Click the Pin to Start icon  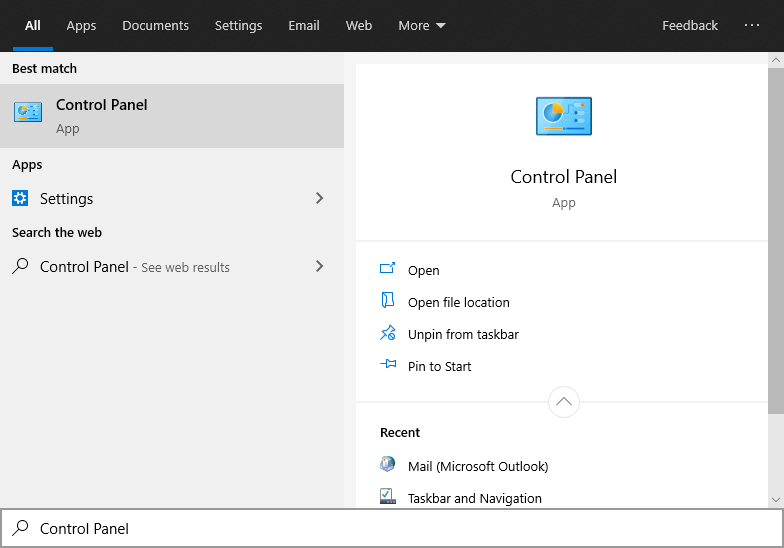(388, 364)
